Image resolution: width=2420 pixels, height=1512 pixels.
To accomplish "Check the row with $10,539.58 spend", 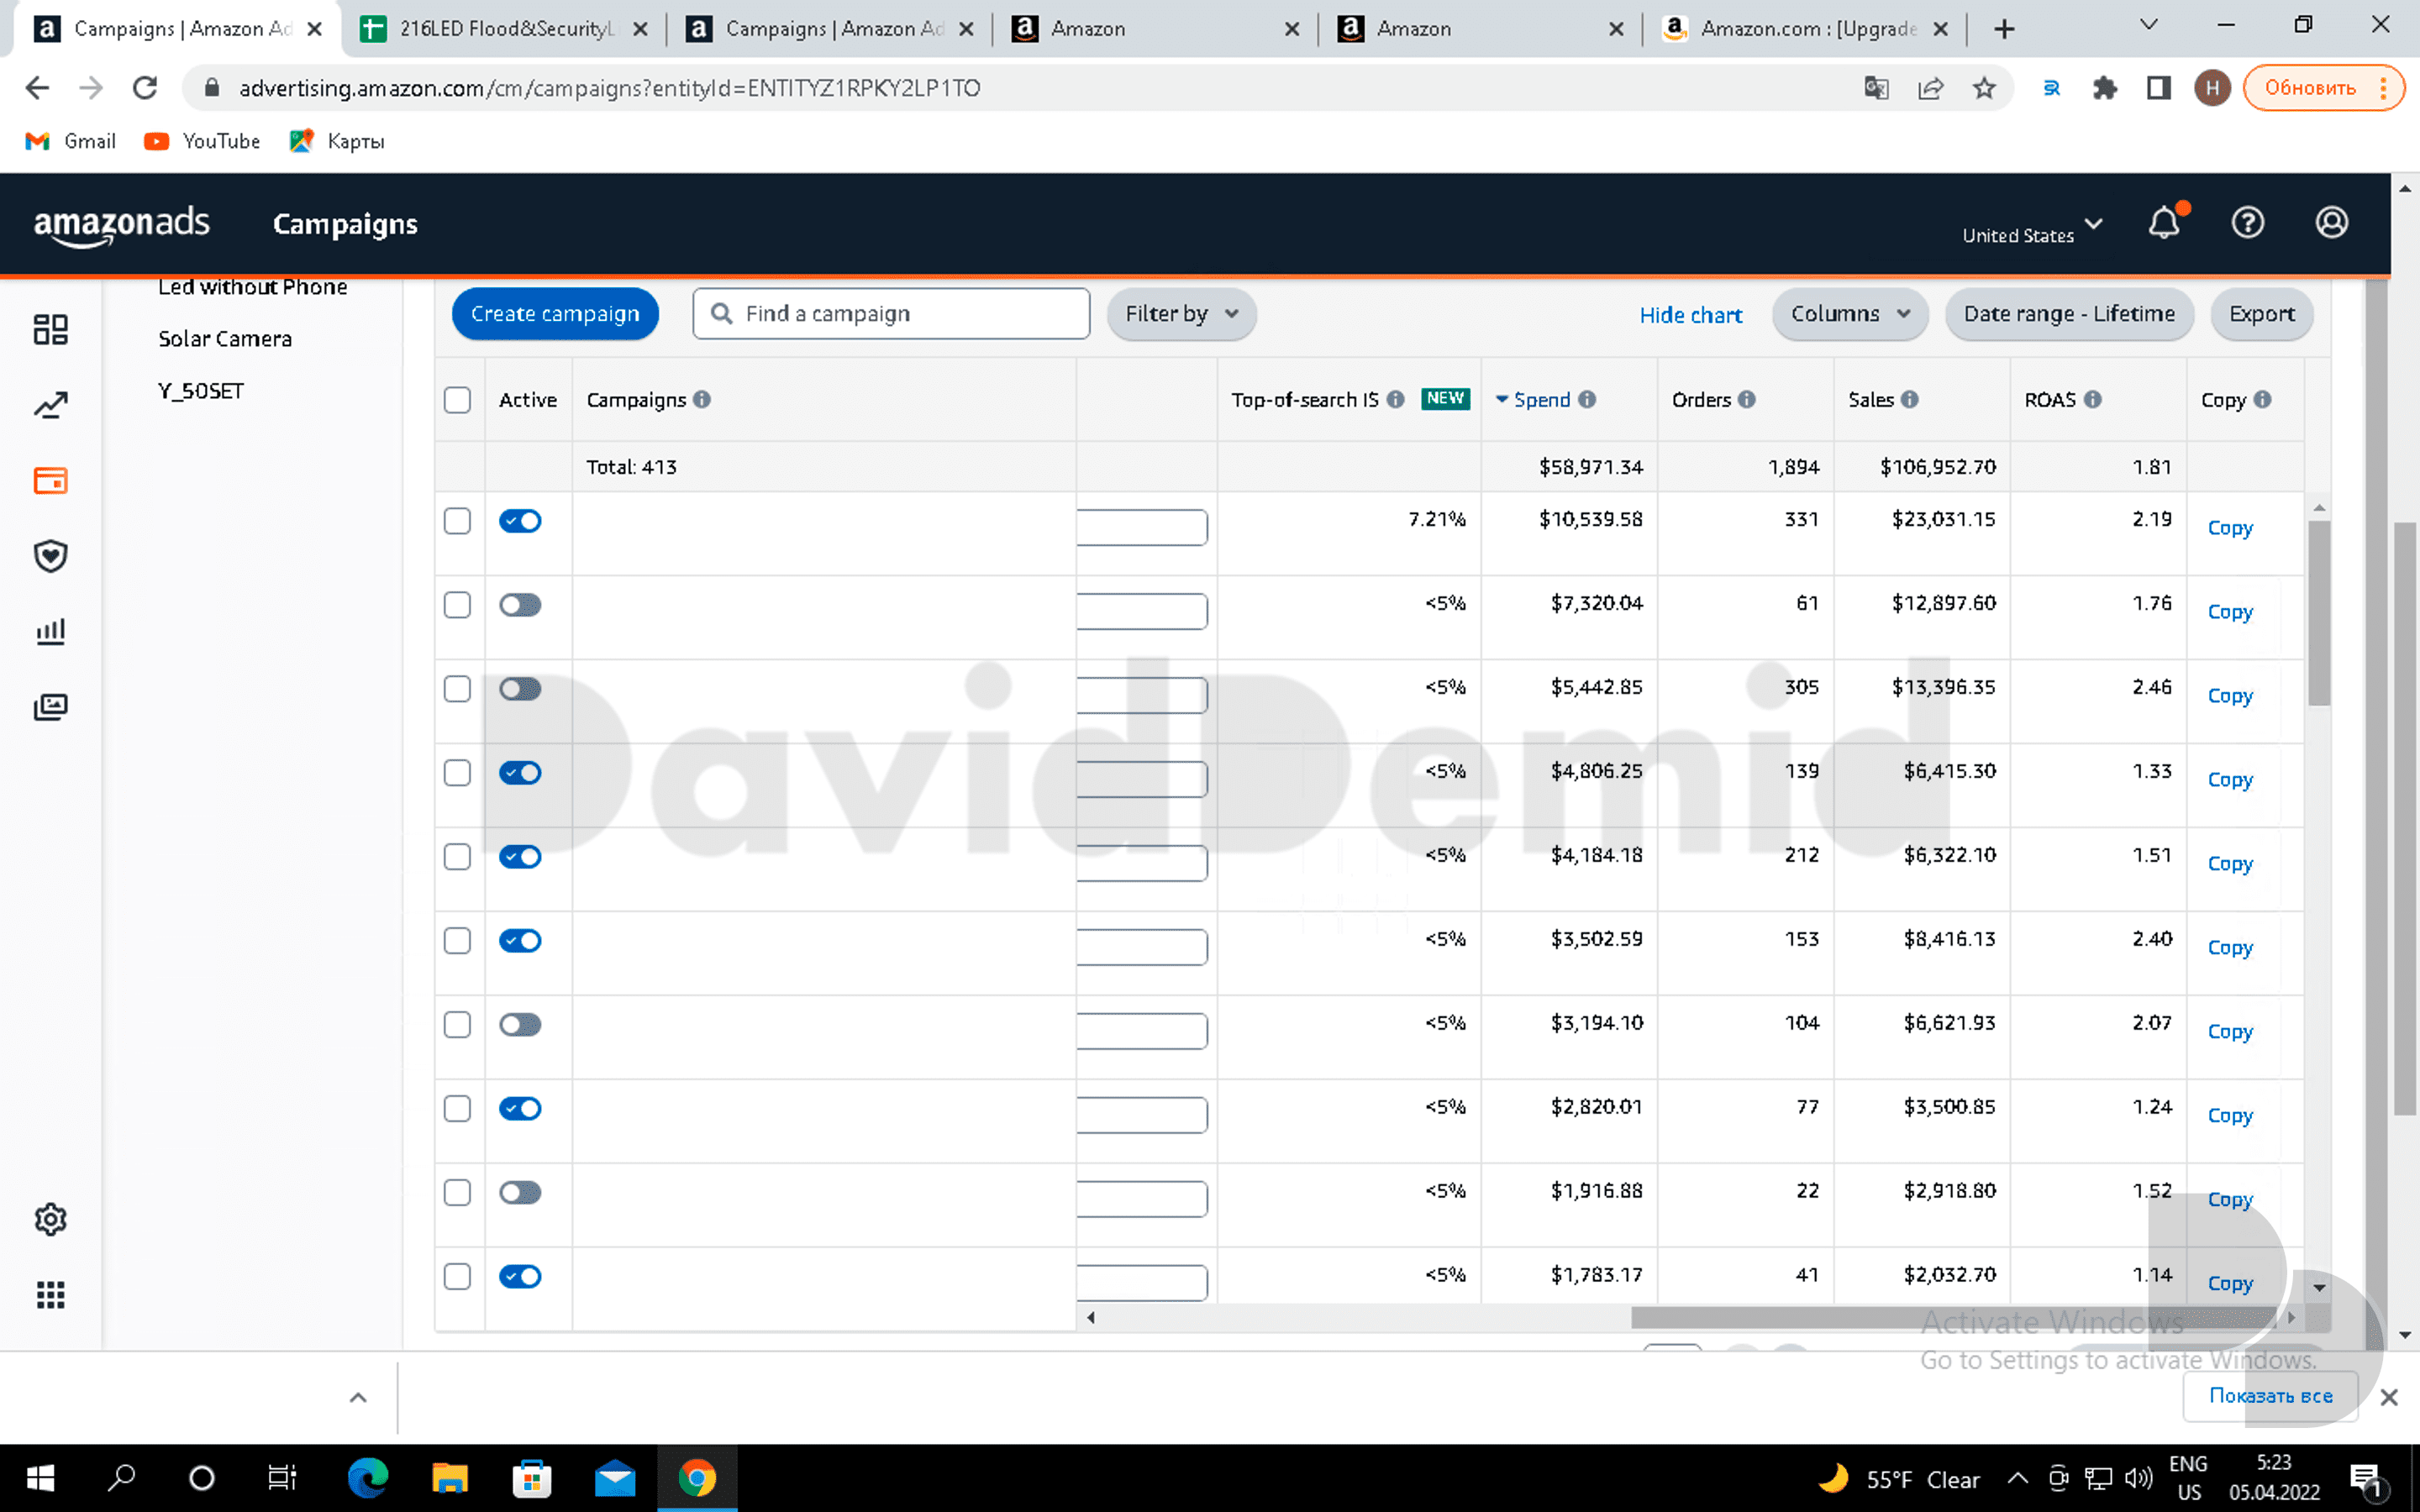I will click(457, 521).
